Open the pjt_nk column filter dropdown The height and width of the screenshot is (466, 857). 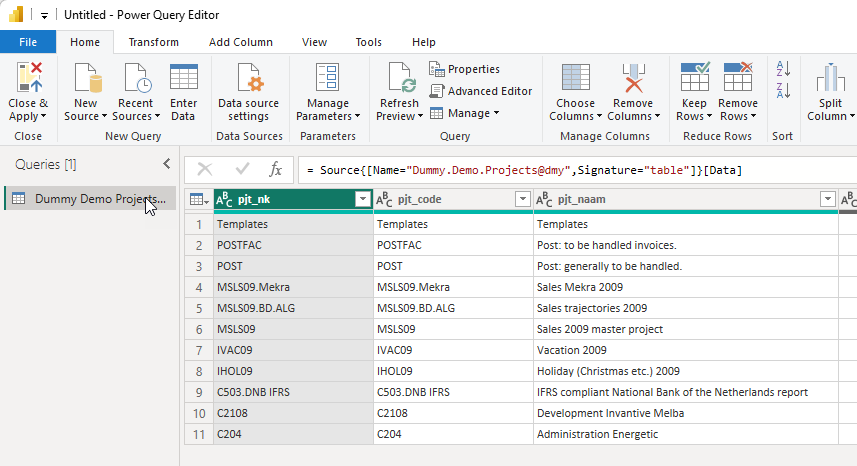pyautogui.click(x=362, y=200)
